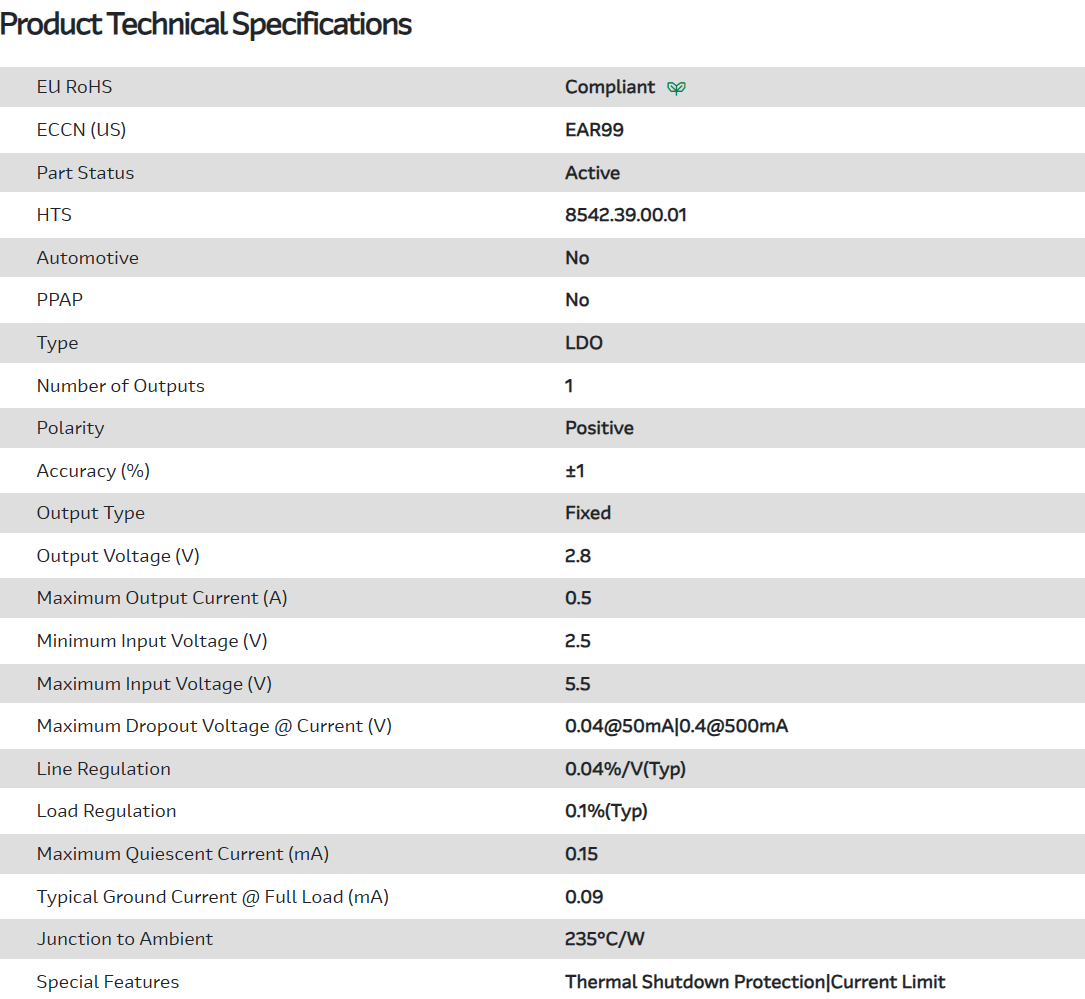The width and height of the screenshot is (1085, 999).
Task: Select the HTS code 8542.39.00.01
Action: [x=625, y=215]
